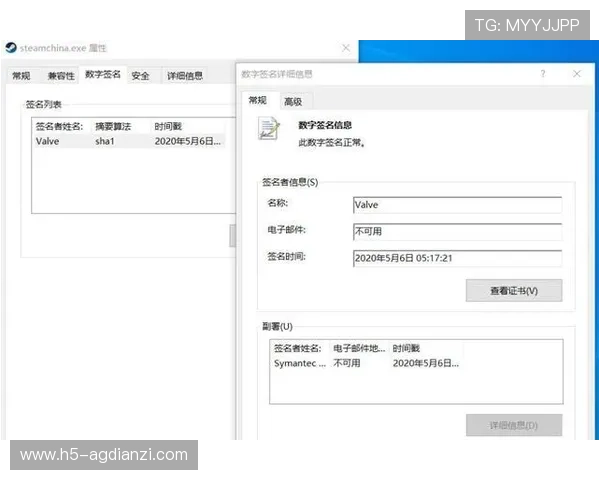Select the Valve row in signature list

[x=130, y=141]
